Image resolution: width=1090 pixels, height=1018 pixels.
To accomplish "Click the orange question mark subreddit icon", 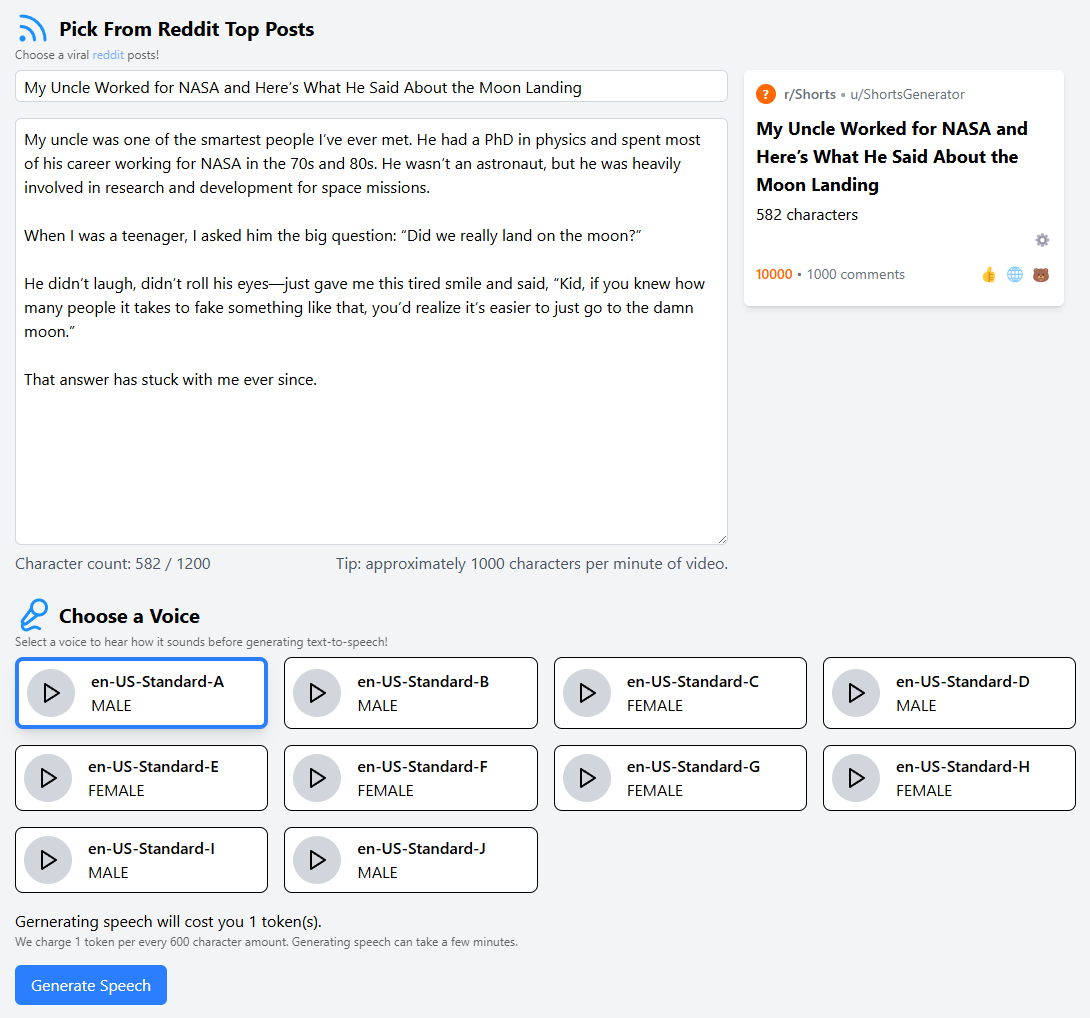I will pyautogui.click(x=766, y=94).
